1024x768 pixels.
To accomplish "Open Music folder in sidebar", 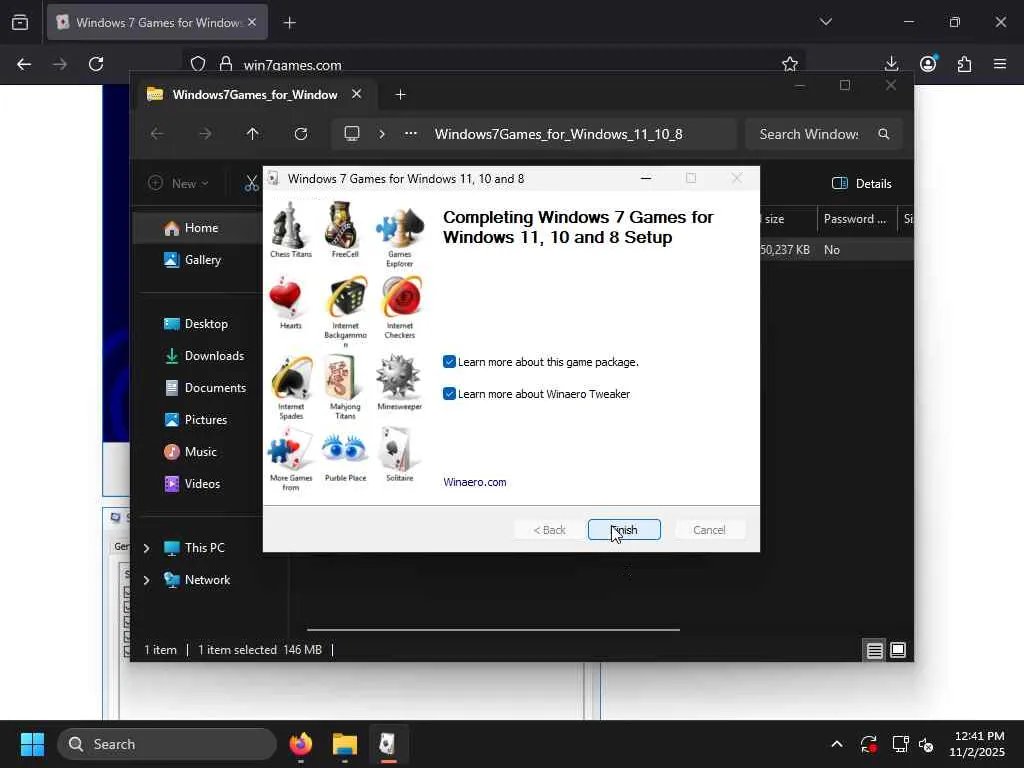I will coord(200,452).
